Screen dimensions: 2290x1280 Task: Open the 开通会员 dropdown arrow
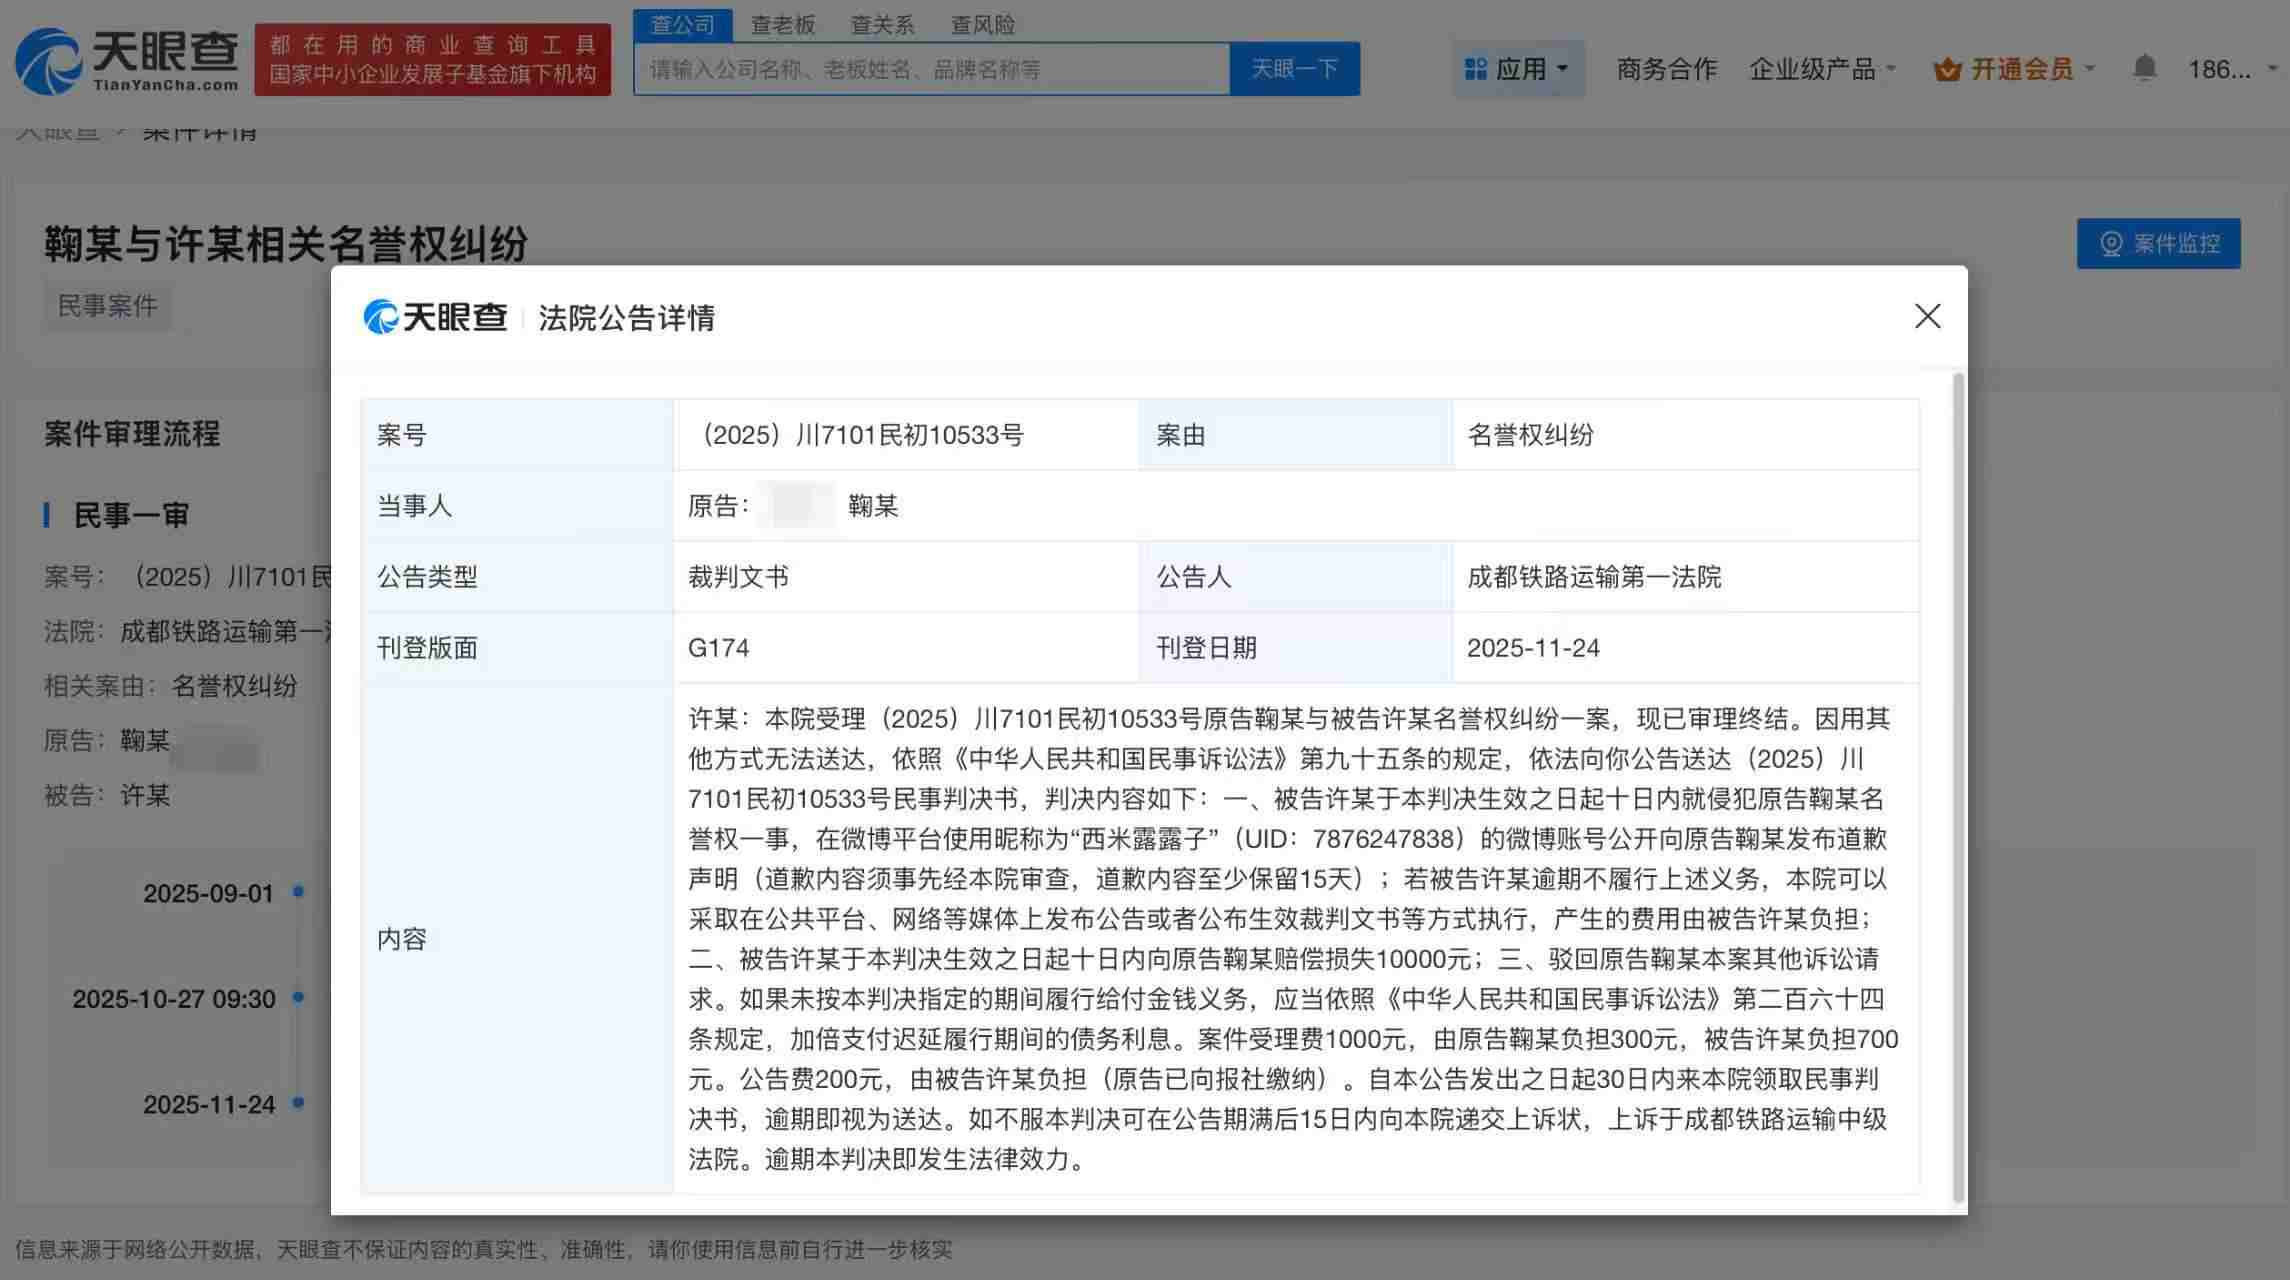click(x=2089, y=68)
